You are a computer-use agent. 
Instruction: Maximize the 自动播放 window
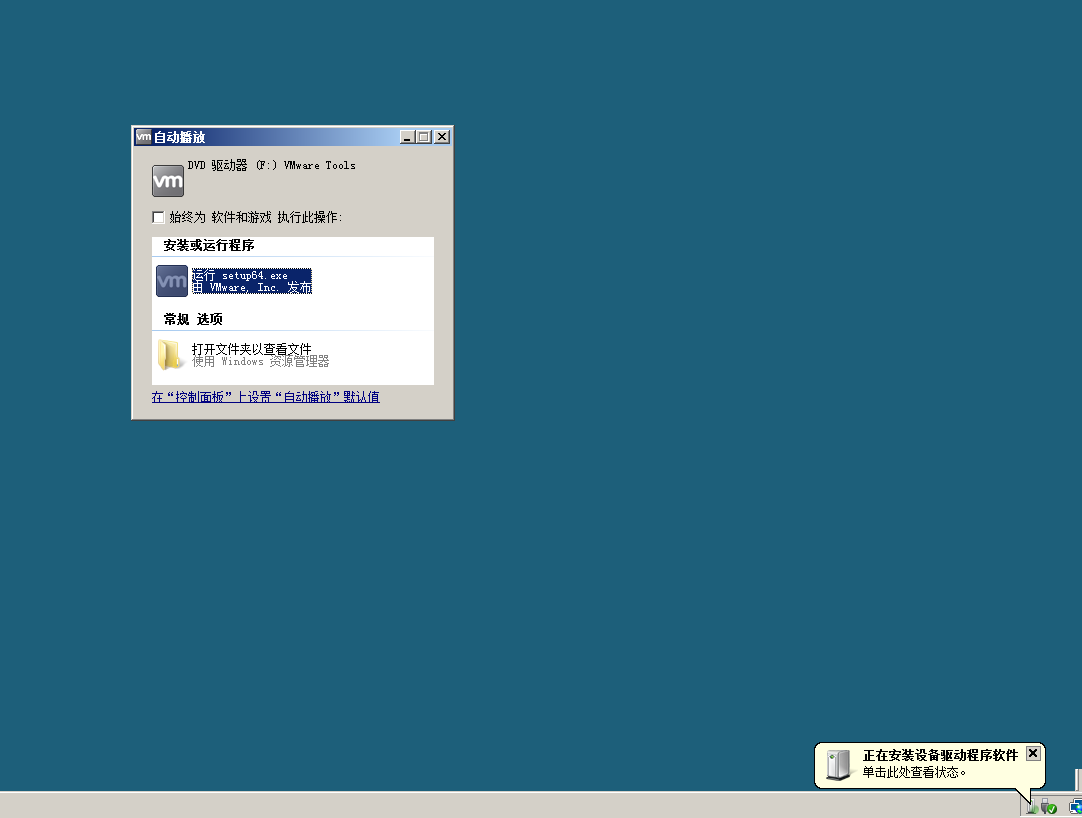[423, 136]
